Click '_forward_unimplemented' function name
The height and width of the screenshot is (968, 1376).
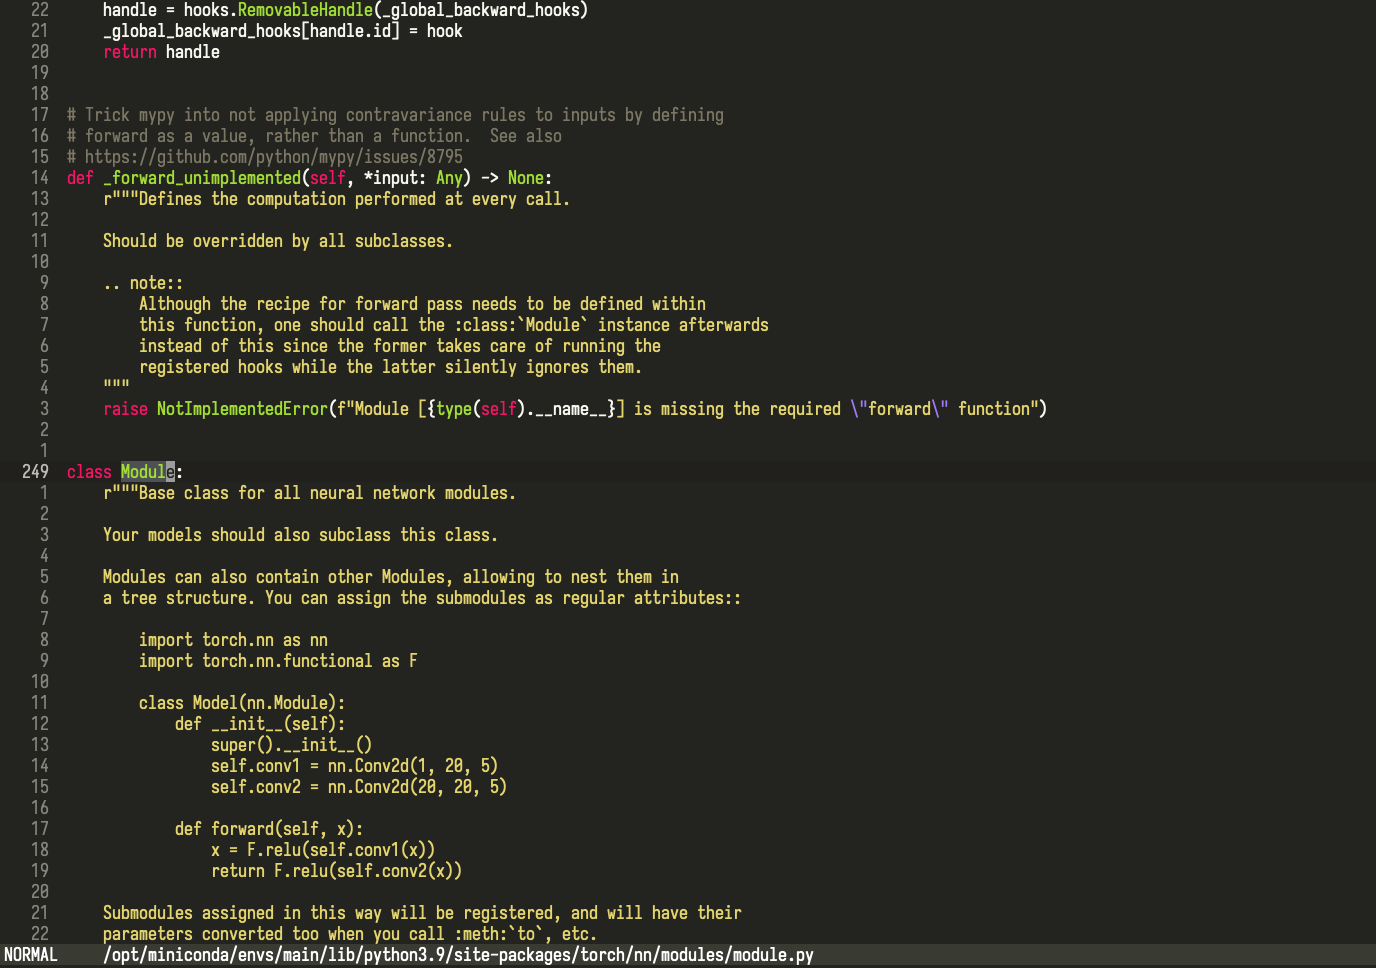coord(202,178)
